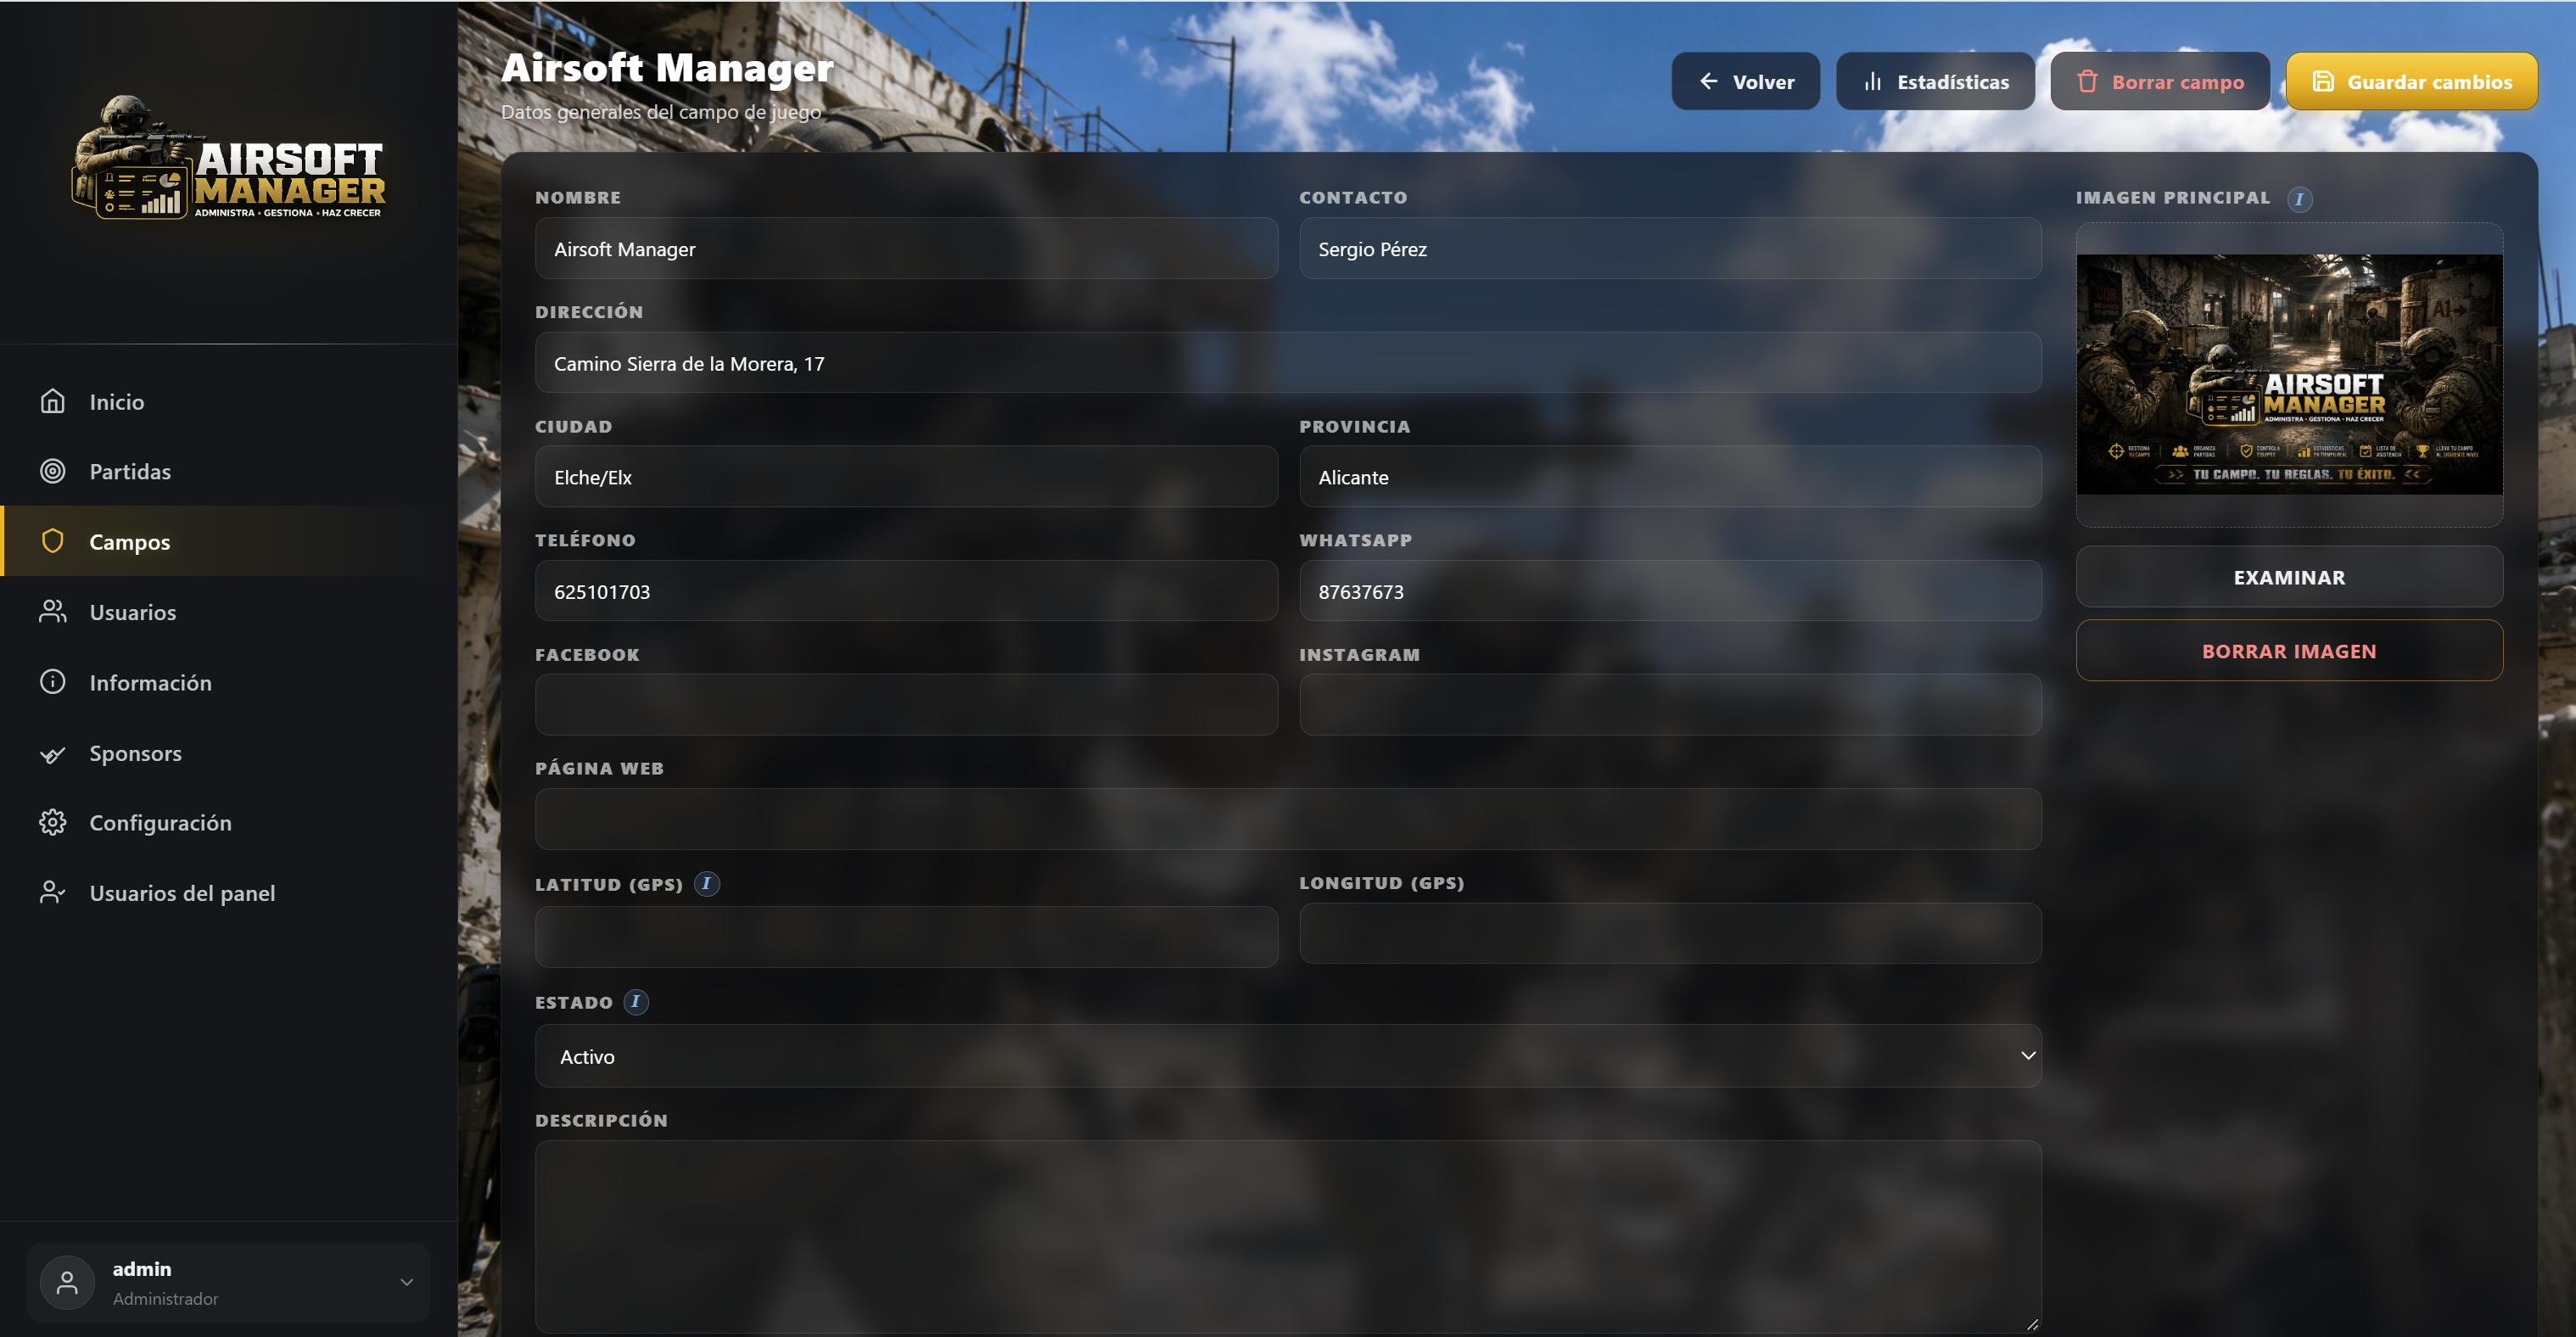Open the Inicio menu item
This screenshot has height=1337, width=2576.
[229, 401]
